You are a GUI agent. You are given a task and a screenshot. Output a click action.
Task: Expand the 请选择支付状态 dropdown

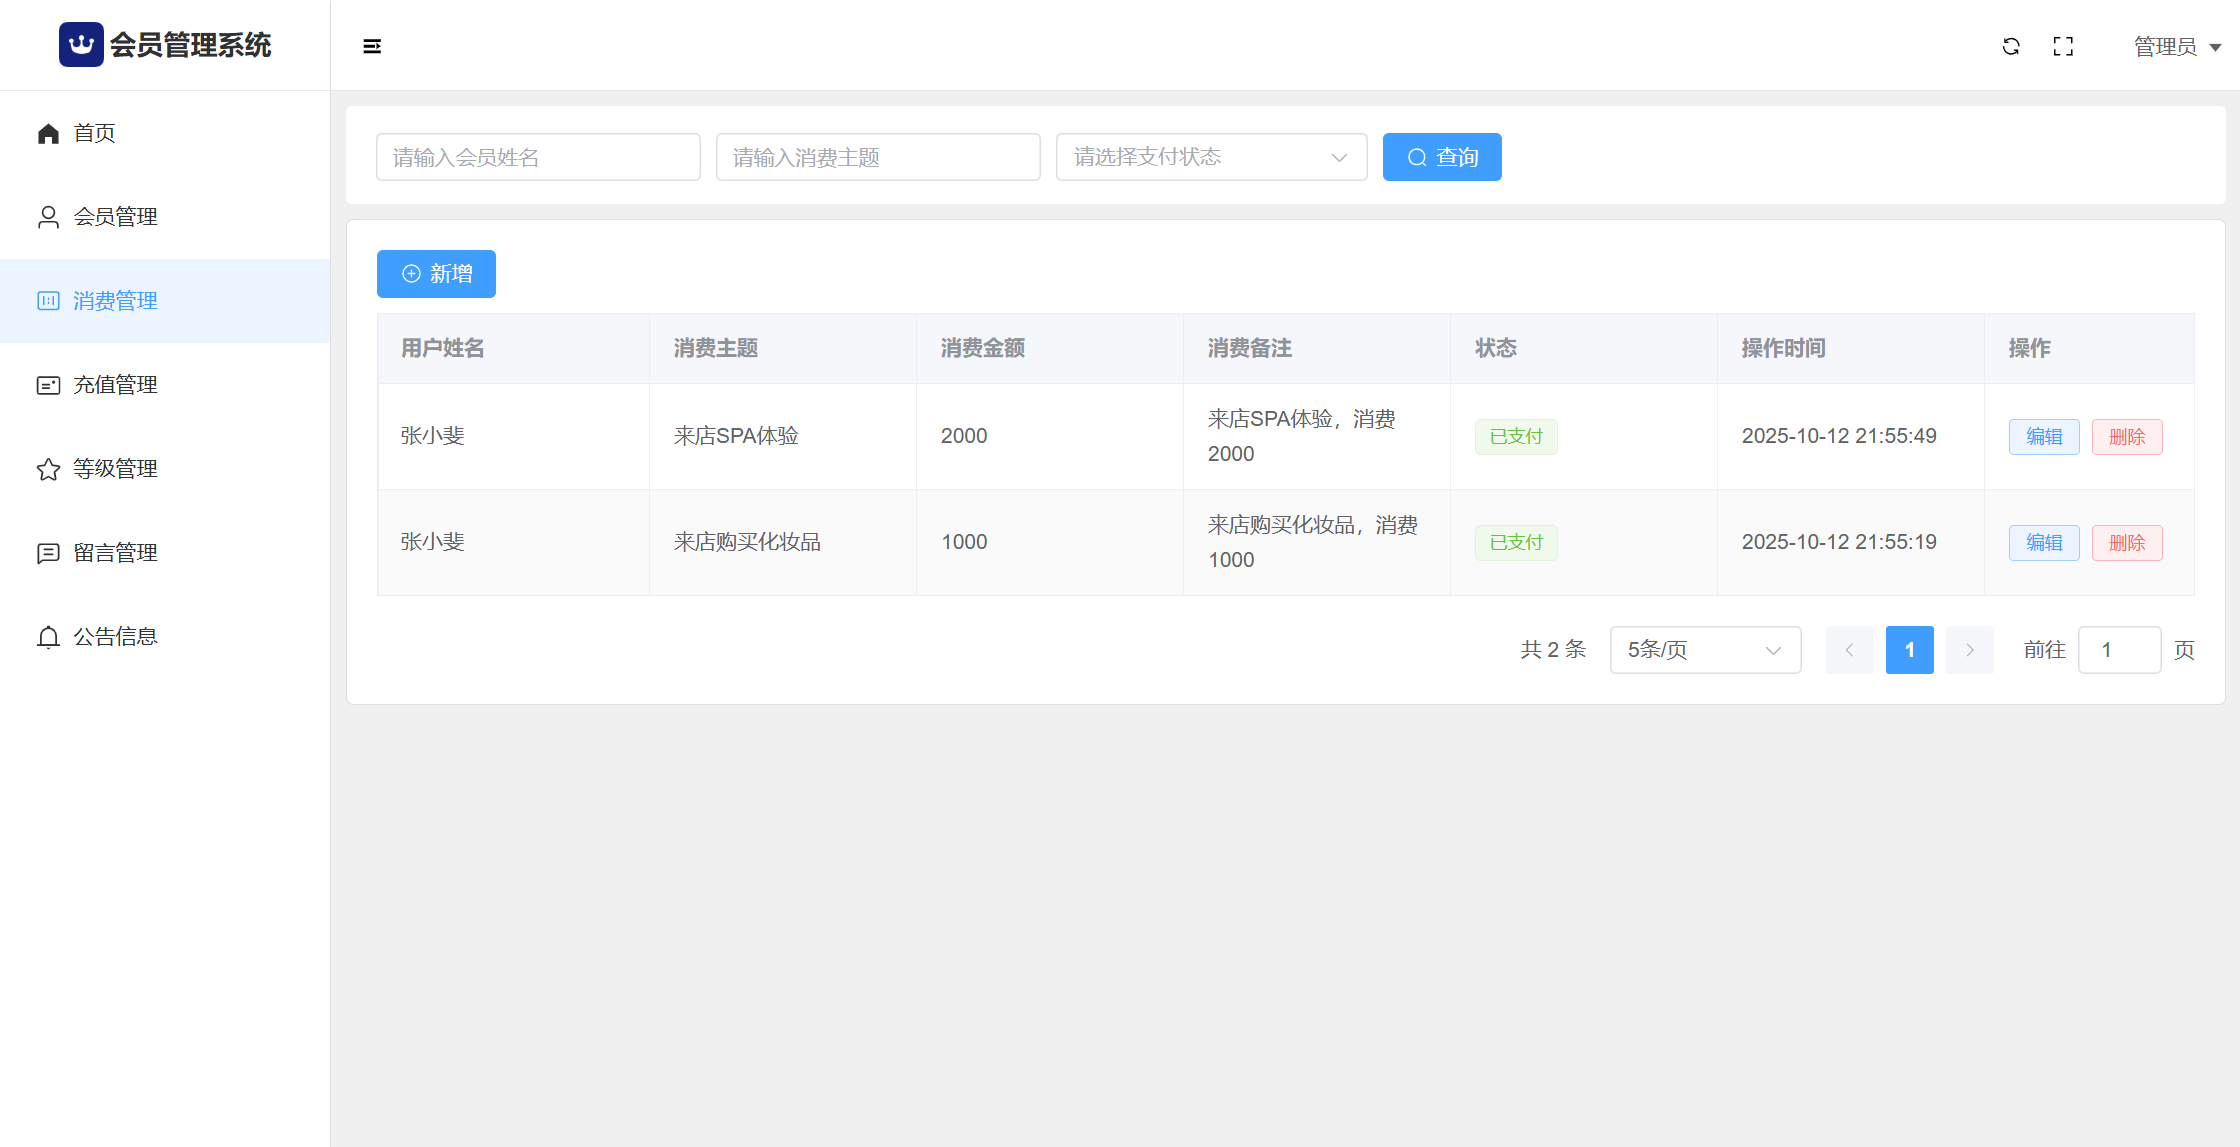click(1211, 157)
